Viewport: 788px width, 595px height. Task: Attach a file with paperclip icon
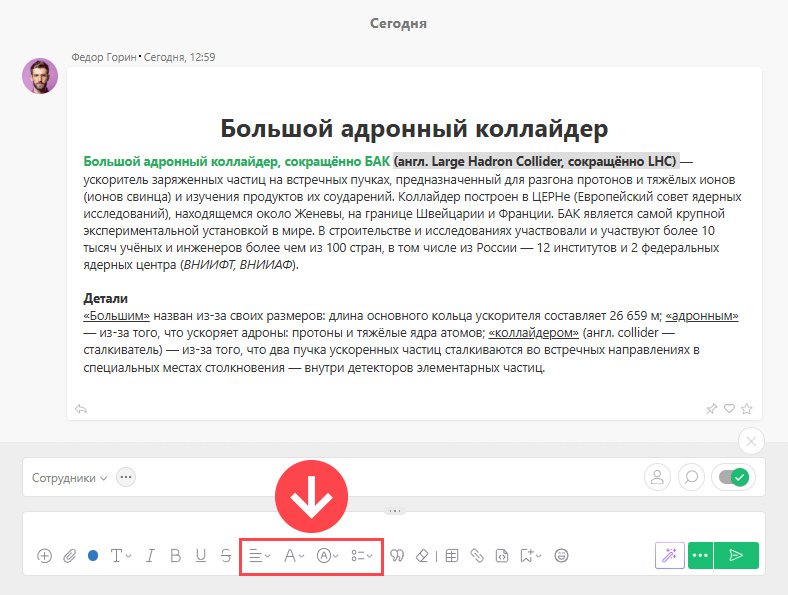pyautogui.click(x=69, y=556)
